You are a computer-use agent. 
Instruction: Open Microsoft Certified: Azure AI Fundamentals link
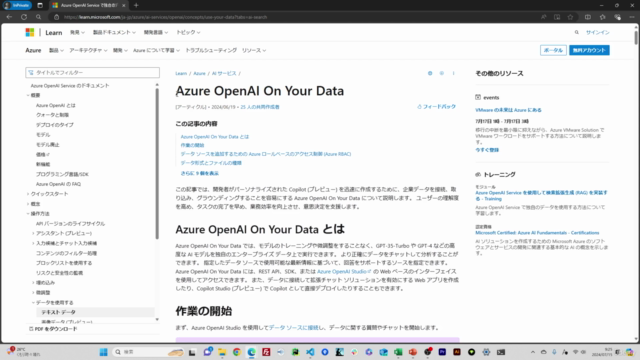point(537,233)
